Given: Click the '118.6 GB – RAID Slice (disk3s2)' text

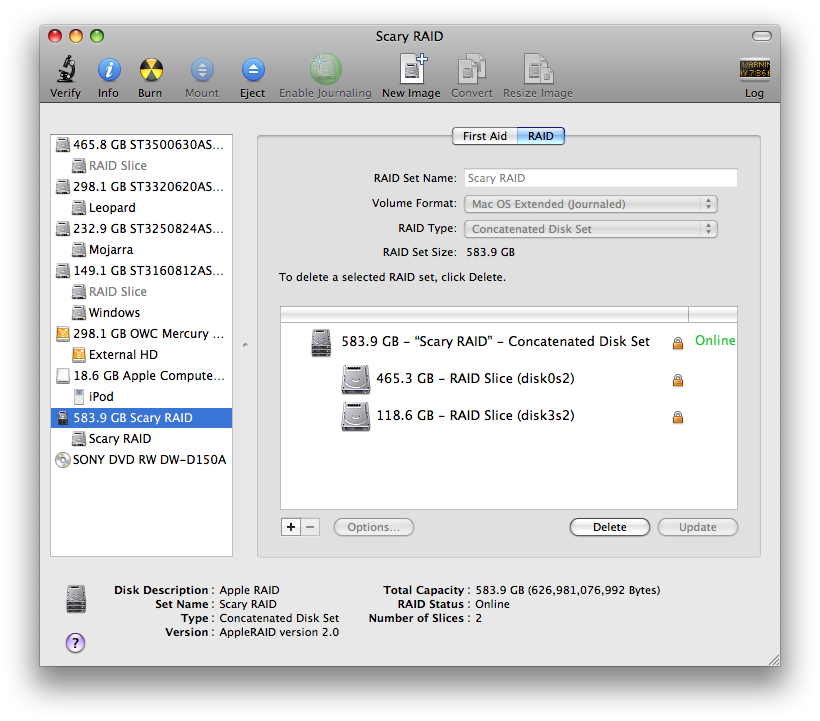Looking at the screenshot, I should [x=475, y=415].
